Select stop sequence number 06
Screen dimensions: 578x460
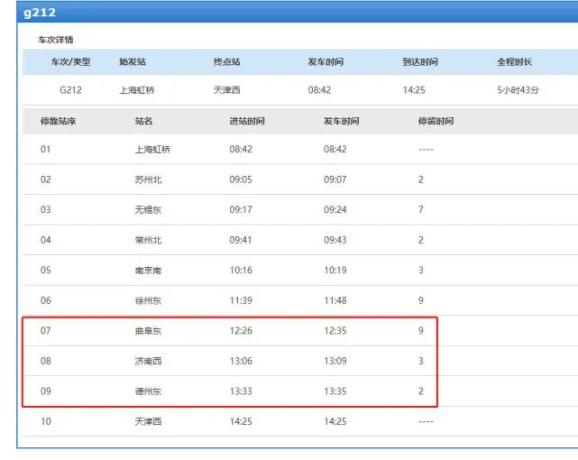click(45, 300)
